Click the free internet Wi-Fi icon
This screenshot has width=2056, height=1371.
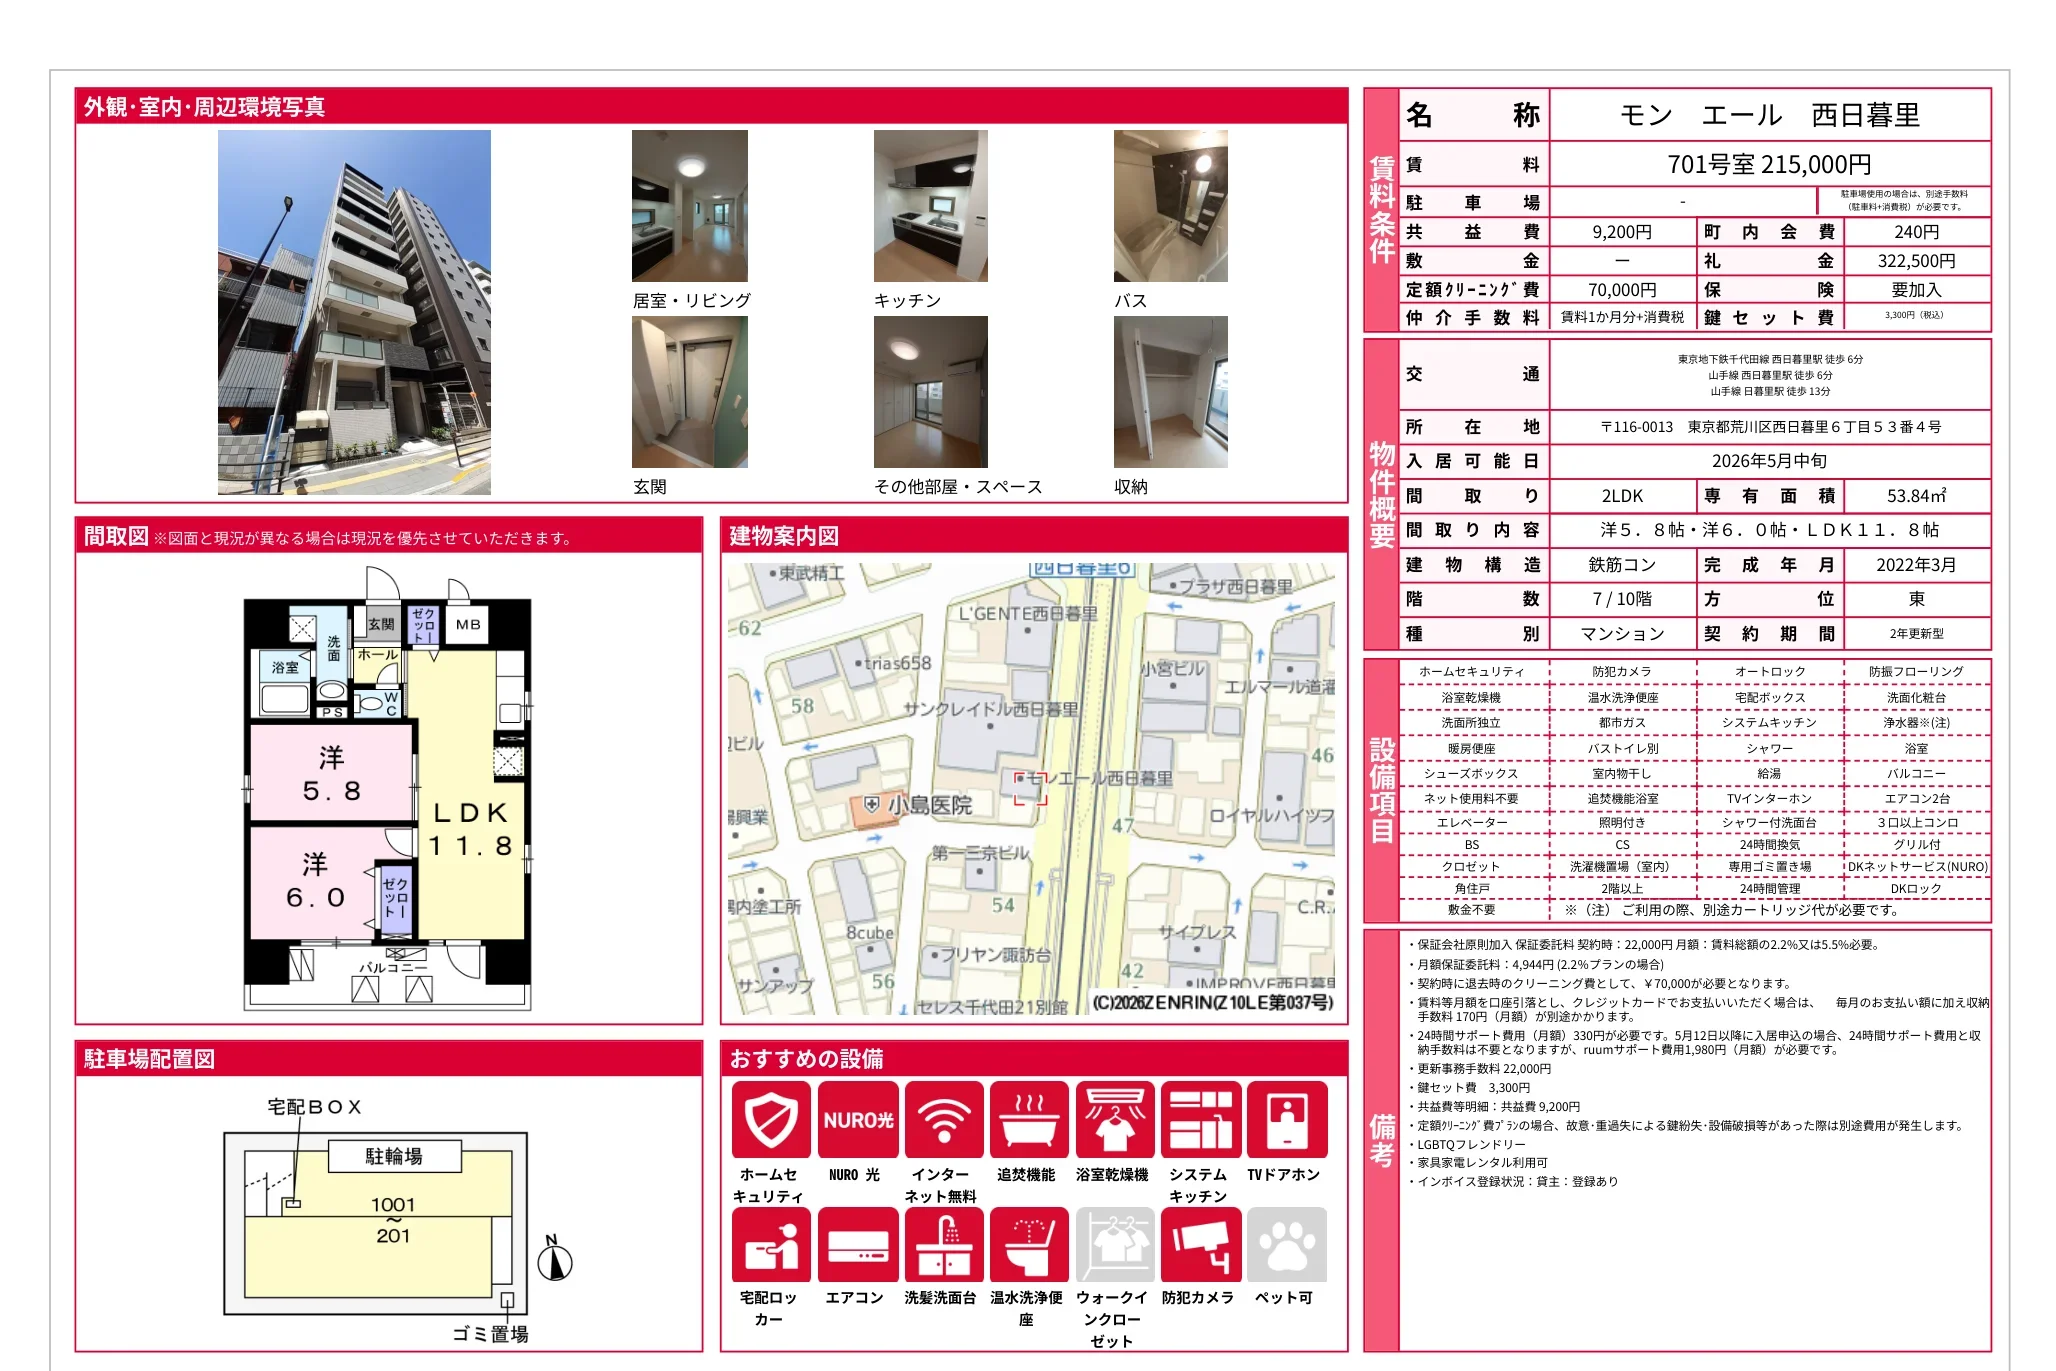[x=943, y=1119]
